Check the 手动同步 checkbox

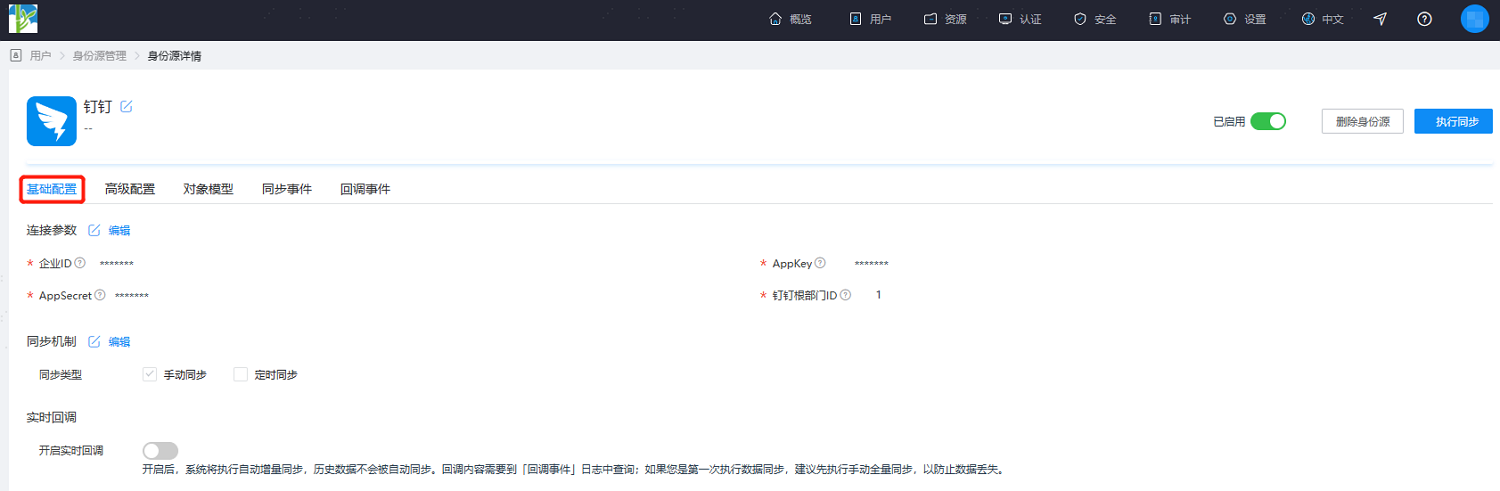point(150,374)
